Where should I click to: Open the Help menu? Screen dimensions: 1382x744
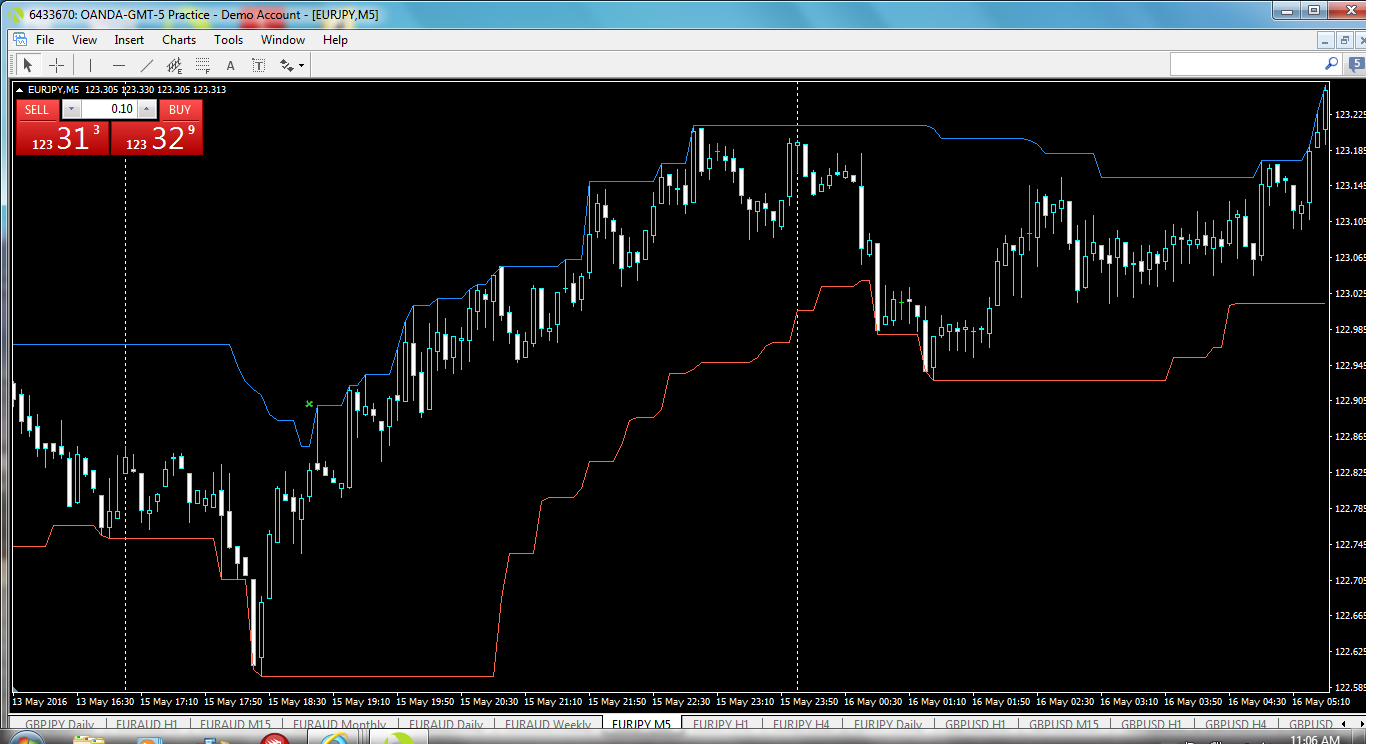coord(335,40)
